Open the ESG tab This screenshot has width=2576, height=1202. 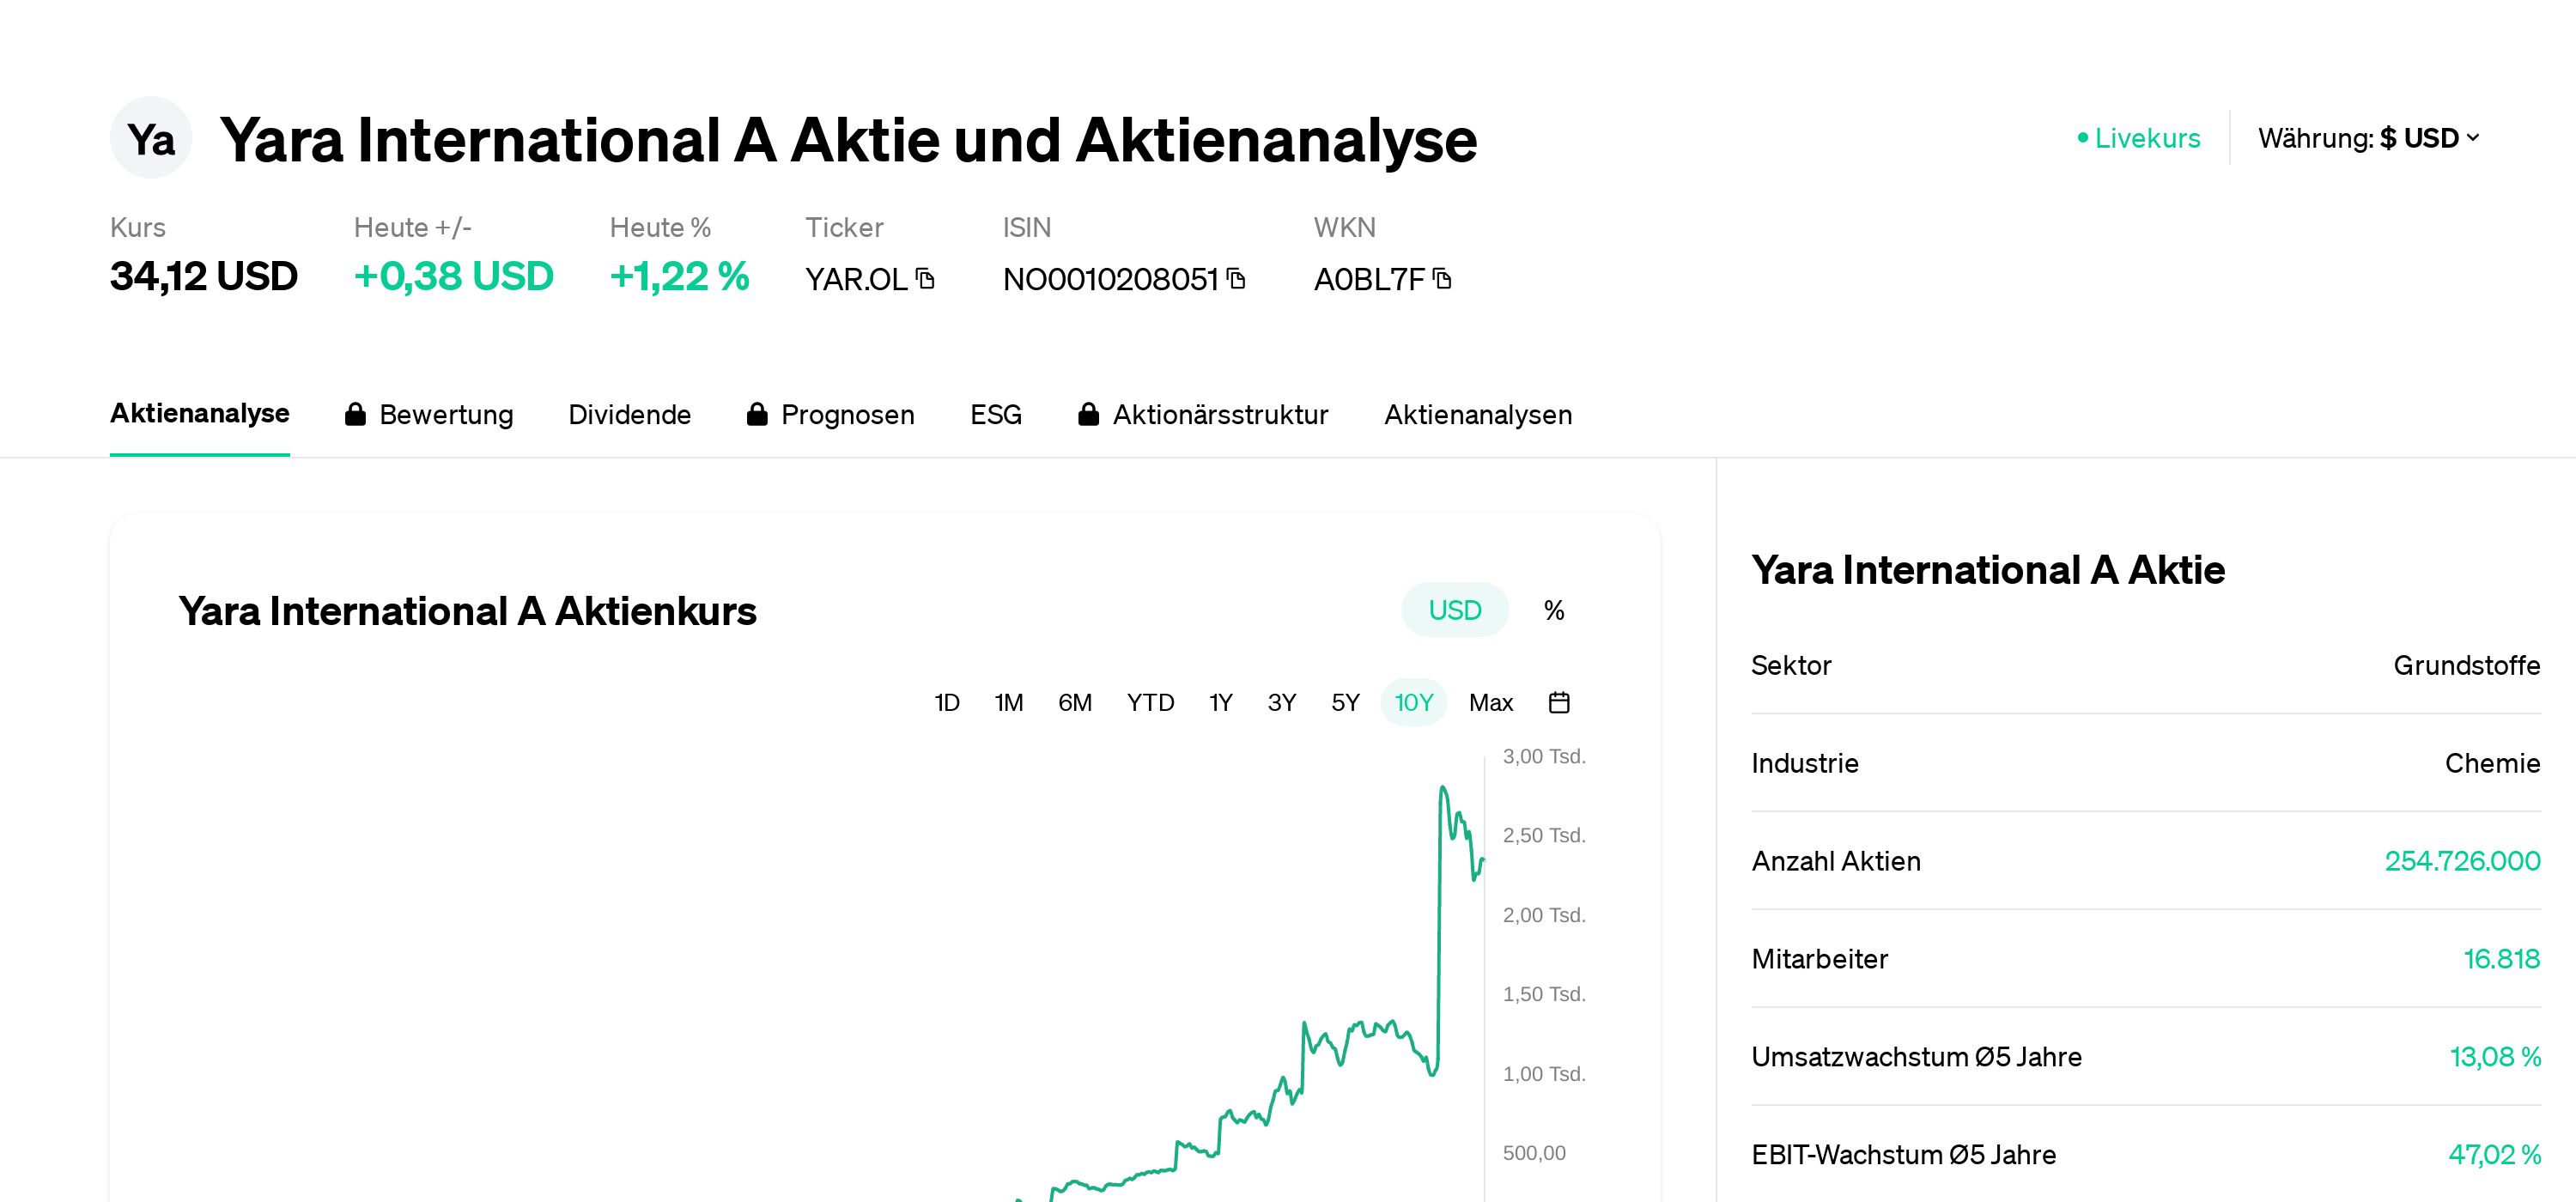coord(995,414)
